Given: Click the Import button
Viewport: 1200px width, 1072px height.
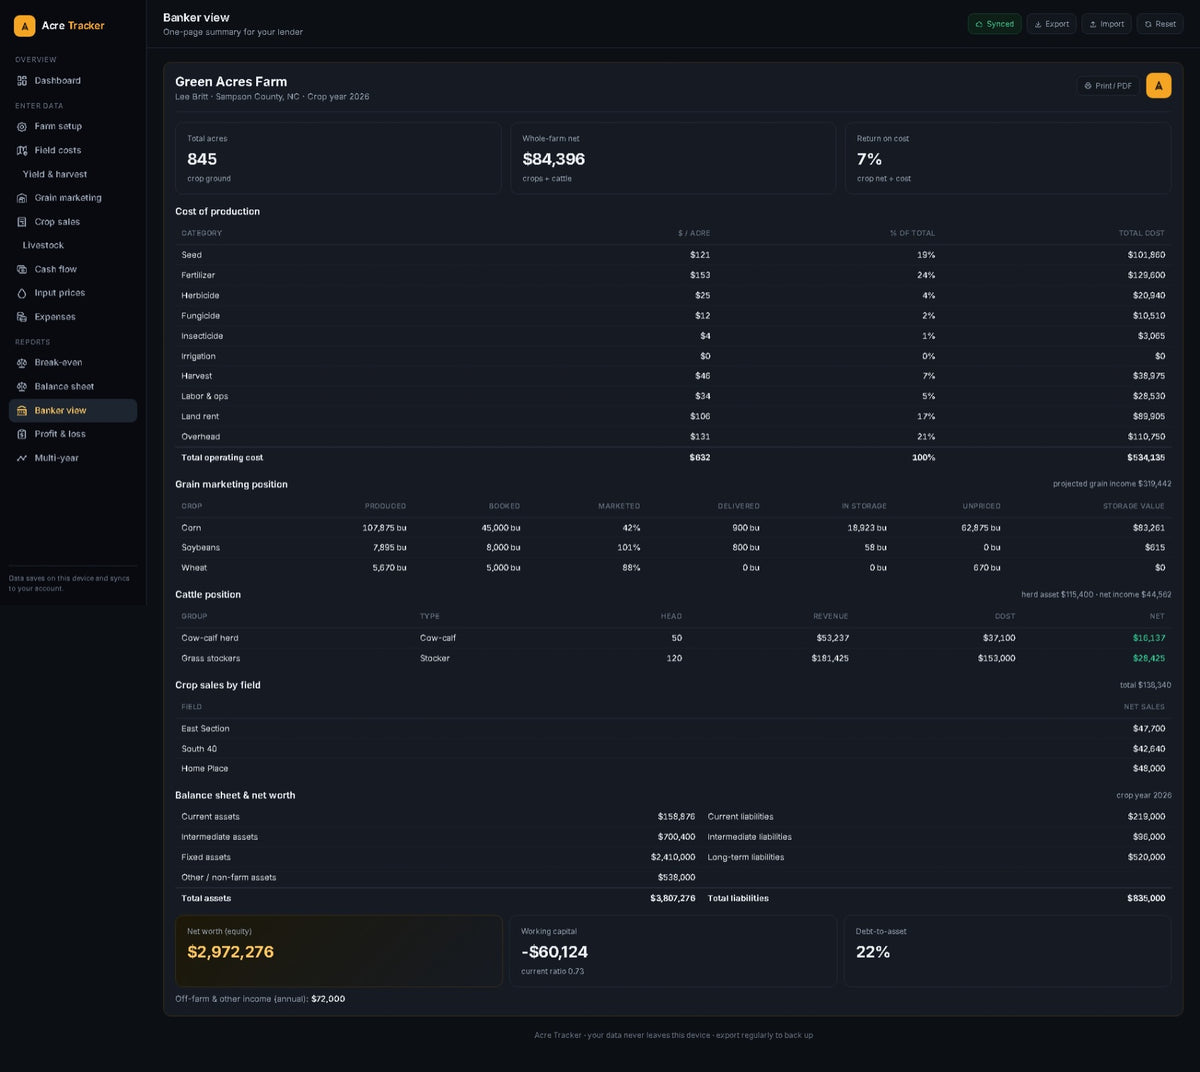Looking at the screenshot, I should click(x=1106, y=24).
